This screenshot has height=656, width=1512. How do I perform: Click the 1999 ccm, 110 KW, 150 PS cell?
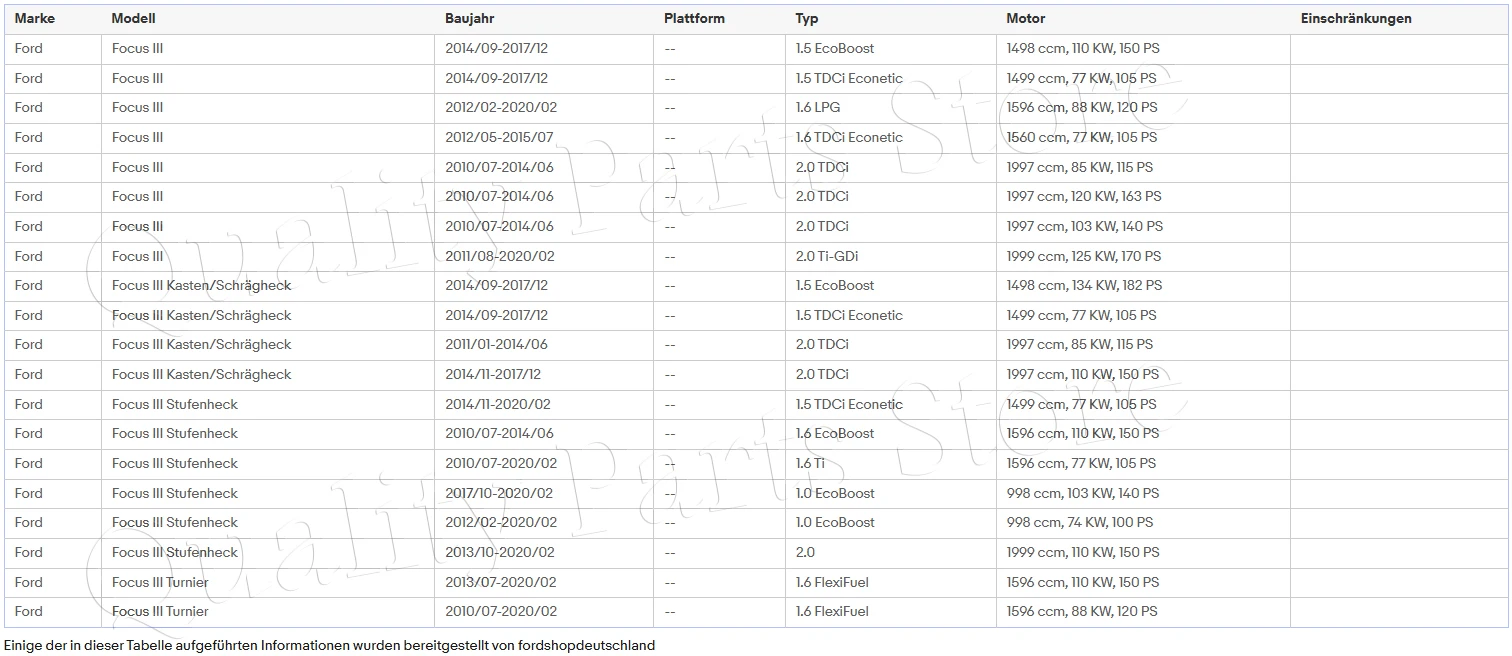click(1143, 553)
